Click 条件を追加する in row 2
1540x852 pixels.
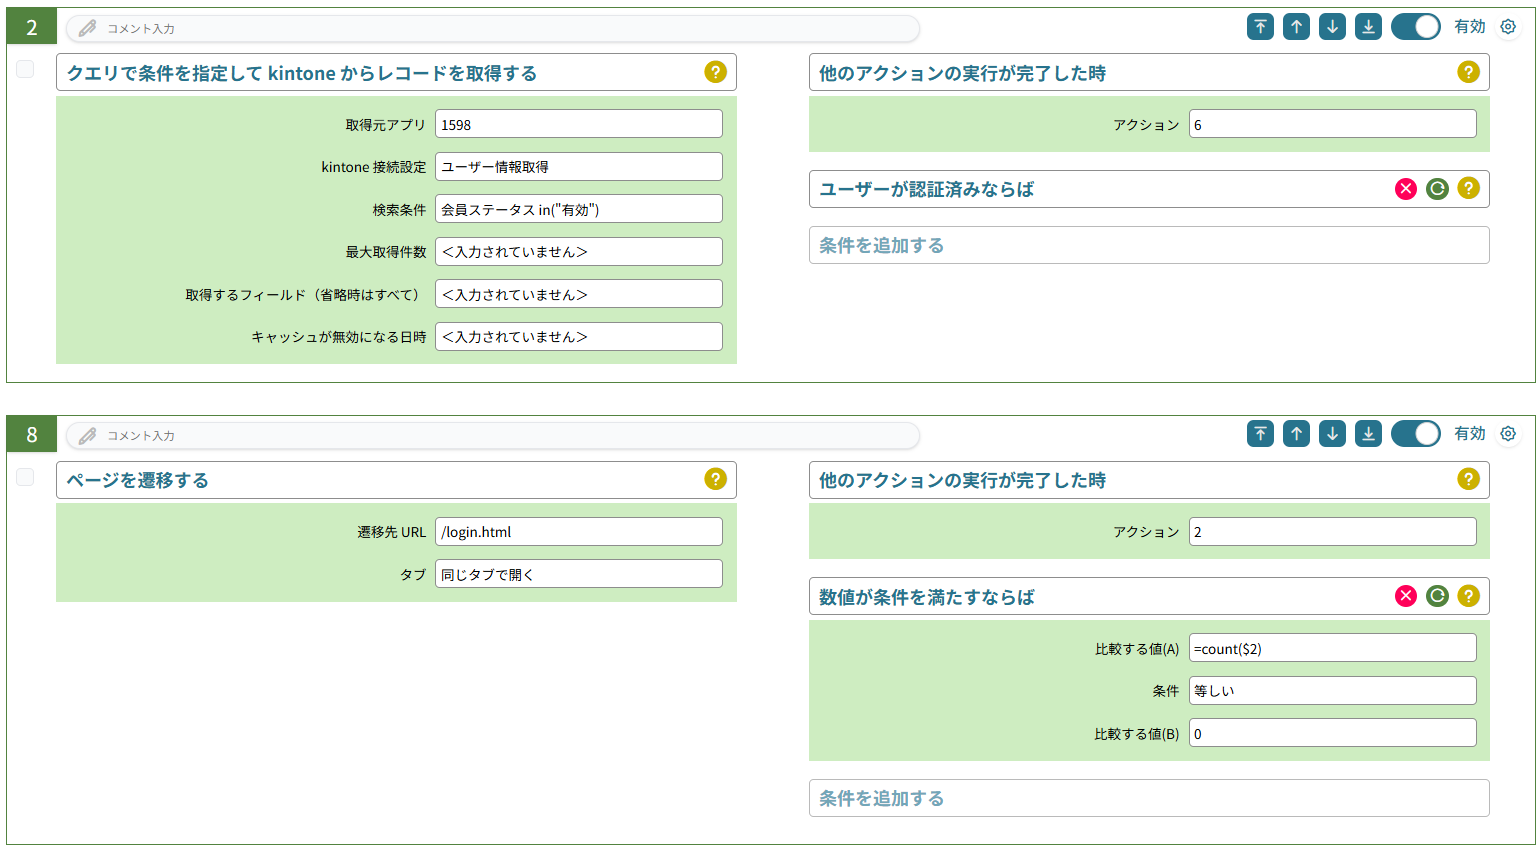[1149, 245]
